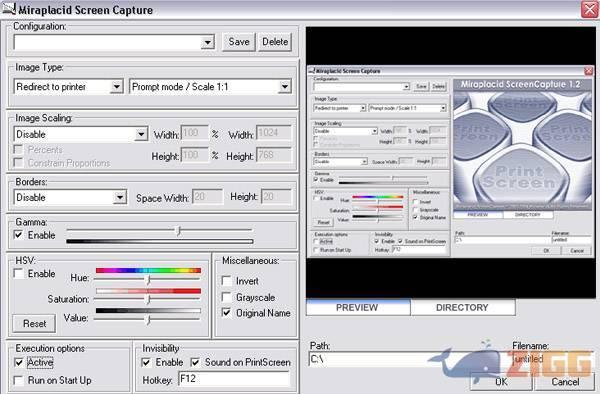Click the Miraplacid title bar app icon

pyautogui.click(x=8, y=8)
